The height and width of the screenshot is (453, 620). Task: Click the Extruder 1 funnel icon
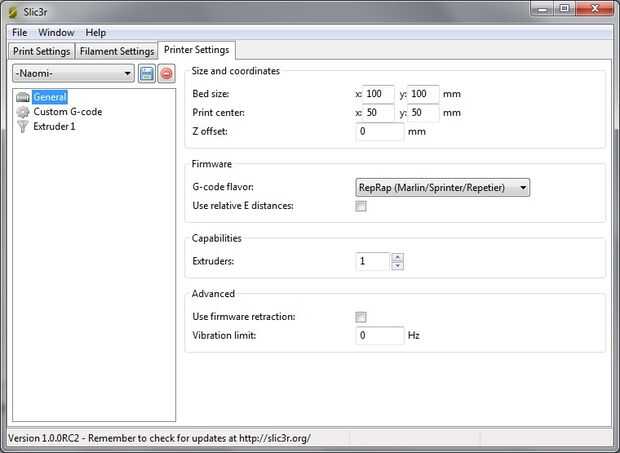click(23, 126)
